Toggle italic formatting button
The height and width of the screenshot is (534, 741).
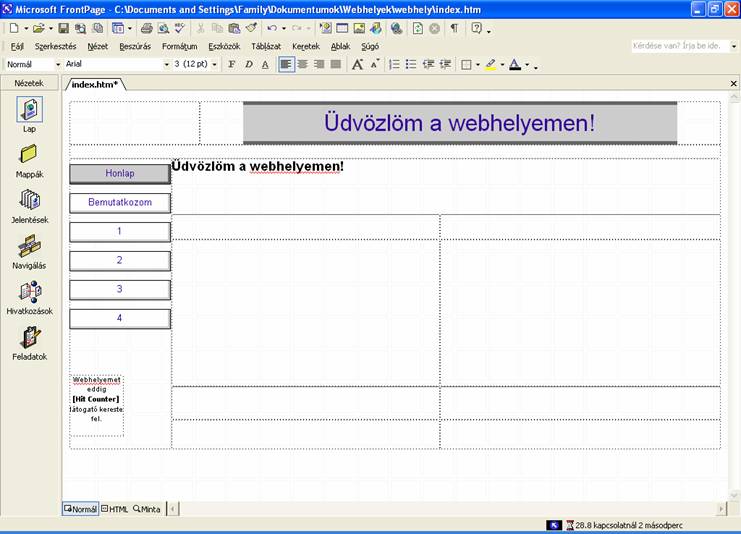pyautogui.click(x=248, y=64)
